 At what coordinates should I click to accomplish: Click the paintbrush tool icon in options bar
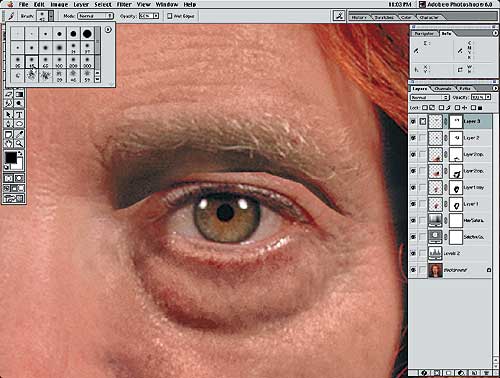tap(11, 16)
